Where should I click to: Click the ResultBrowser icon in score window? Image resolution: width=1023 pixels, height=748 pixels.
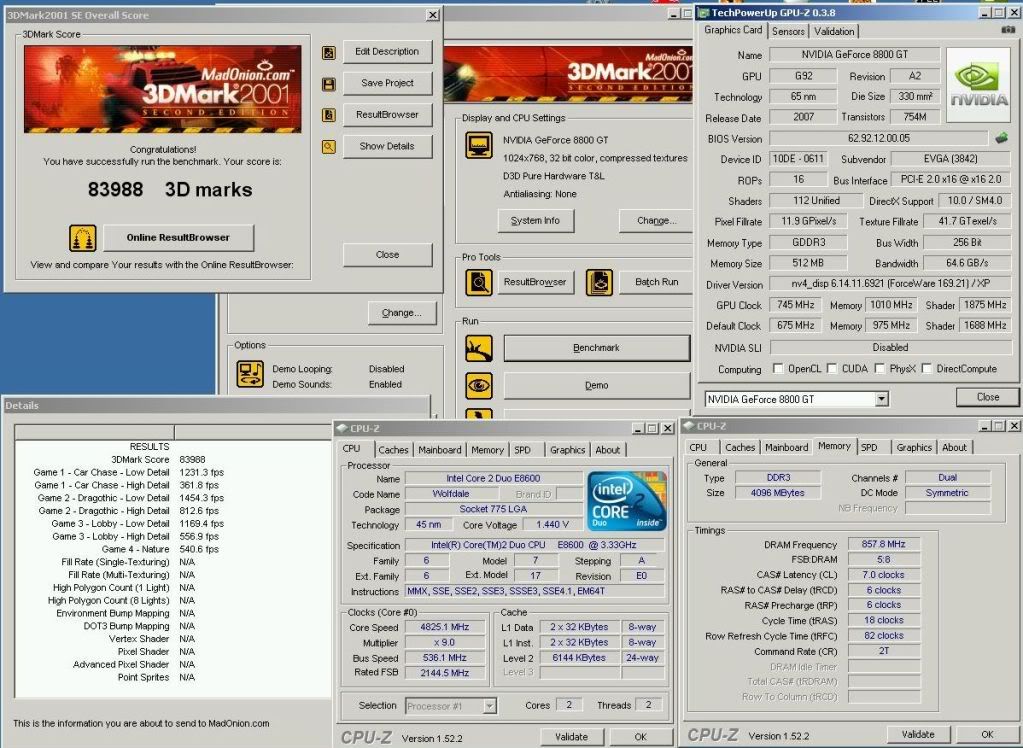click(329, 115)
